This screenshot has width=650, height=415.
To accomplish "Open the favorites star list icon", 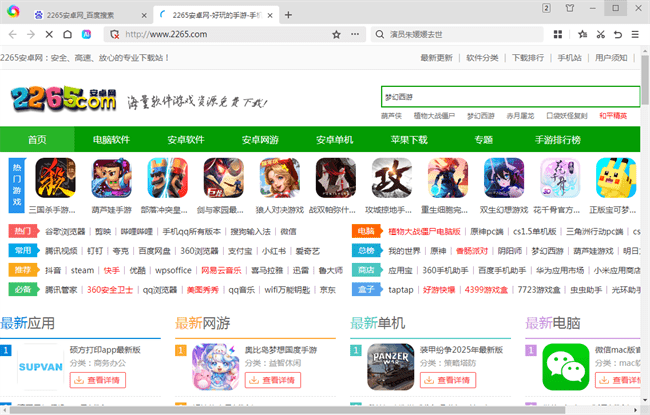I will 582,34.
